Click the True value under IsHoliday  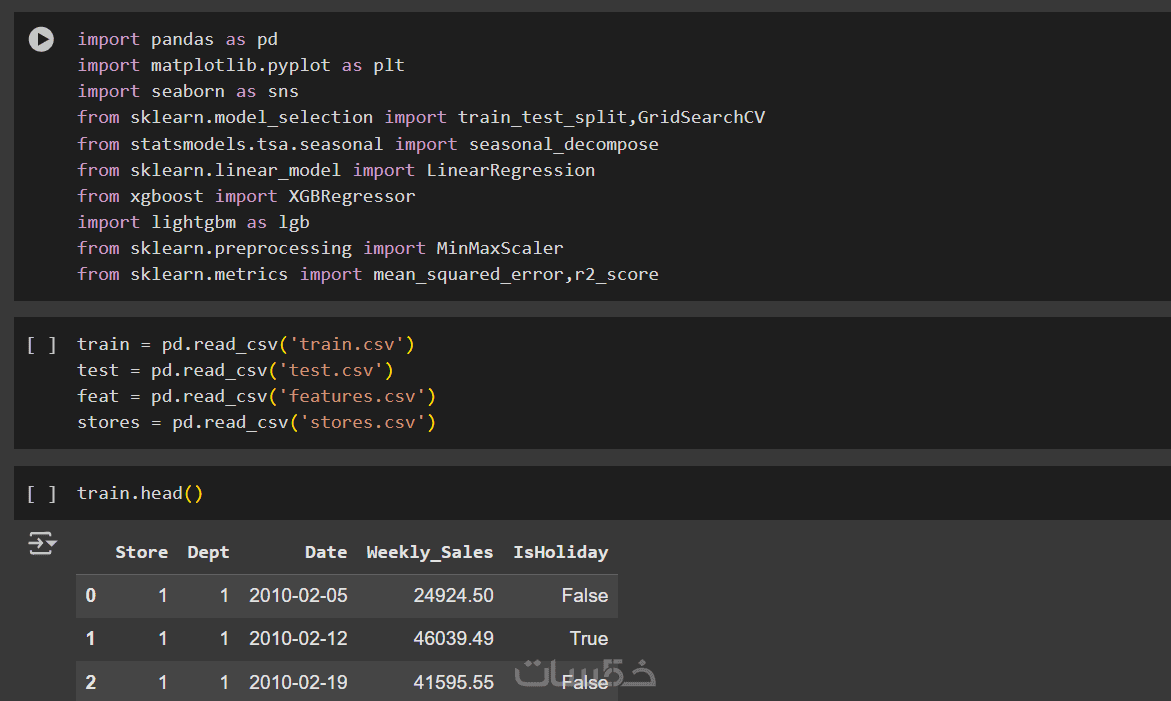coord(588,639)
